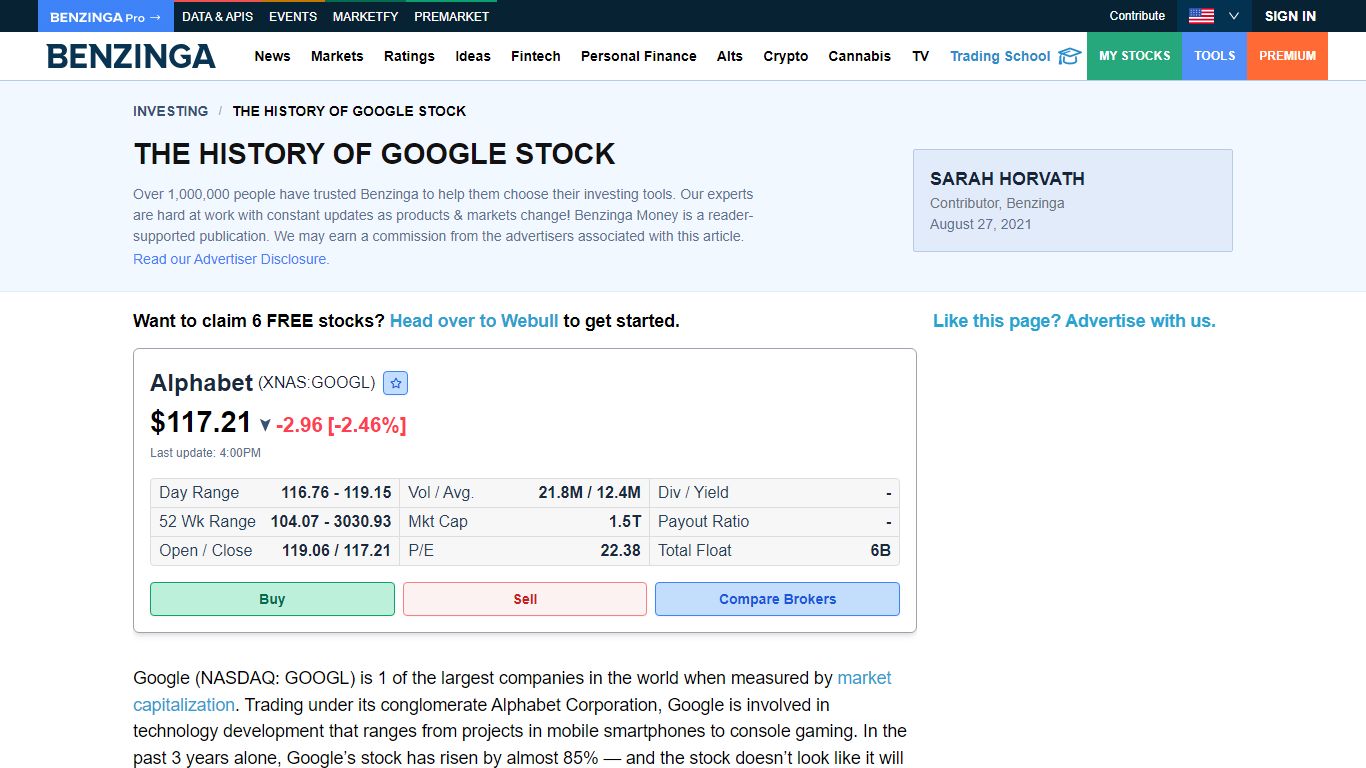Click the -2.96 [-2.46%] change value

[x=341, y=425]
